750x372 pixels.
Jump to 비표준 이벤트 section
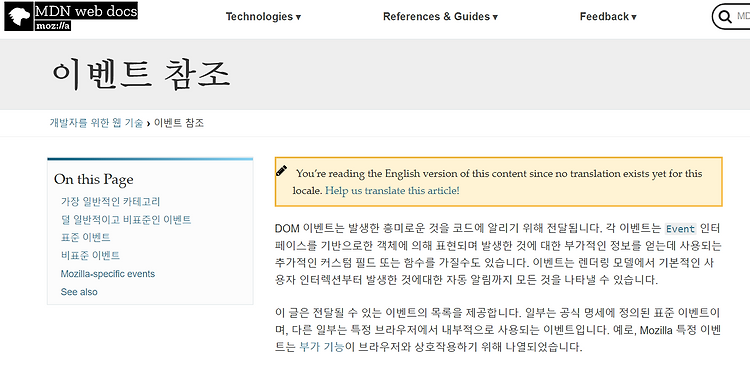(90, 255)
